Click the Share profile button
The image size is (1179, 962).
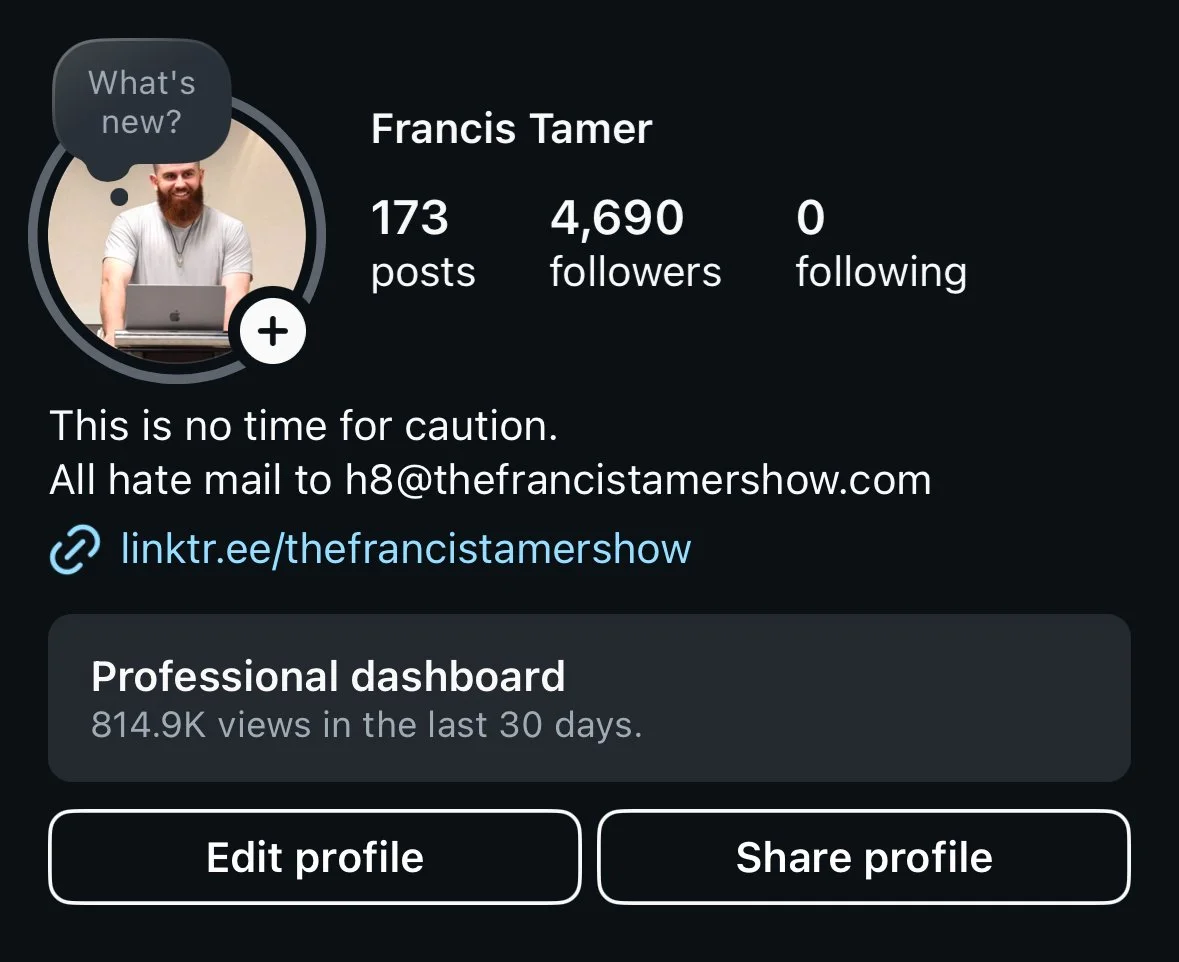[x=864, y=857]
